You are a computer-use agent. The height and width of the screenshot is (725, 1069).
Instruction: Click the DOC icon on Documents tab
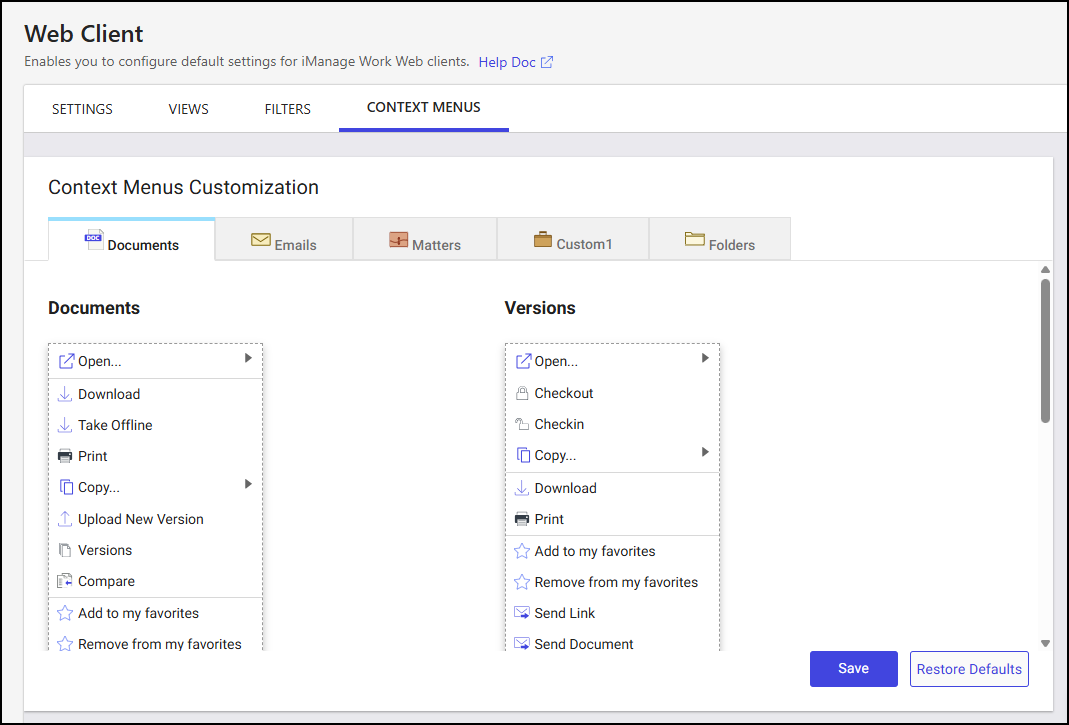pyautogui.click(x=94, y=239)
